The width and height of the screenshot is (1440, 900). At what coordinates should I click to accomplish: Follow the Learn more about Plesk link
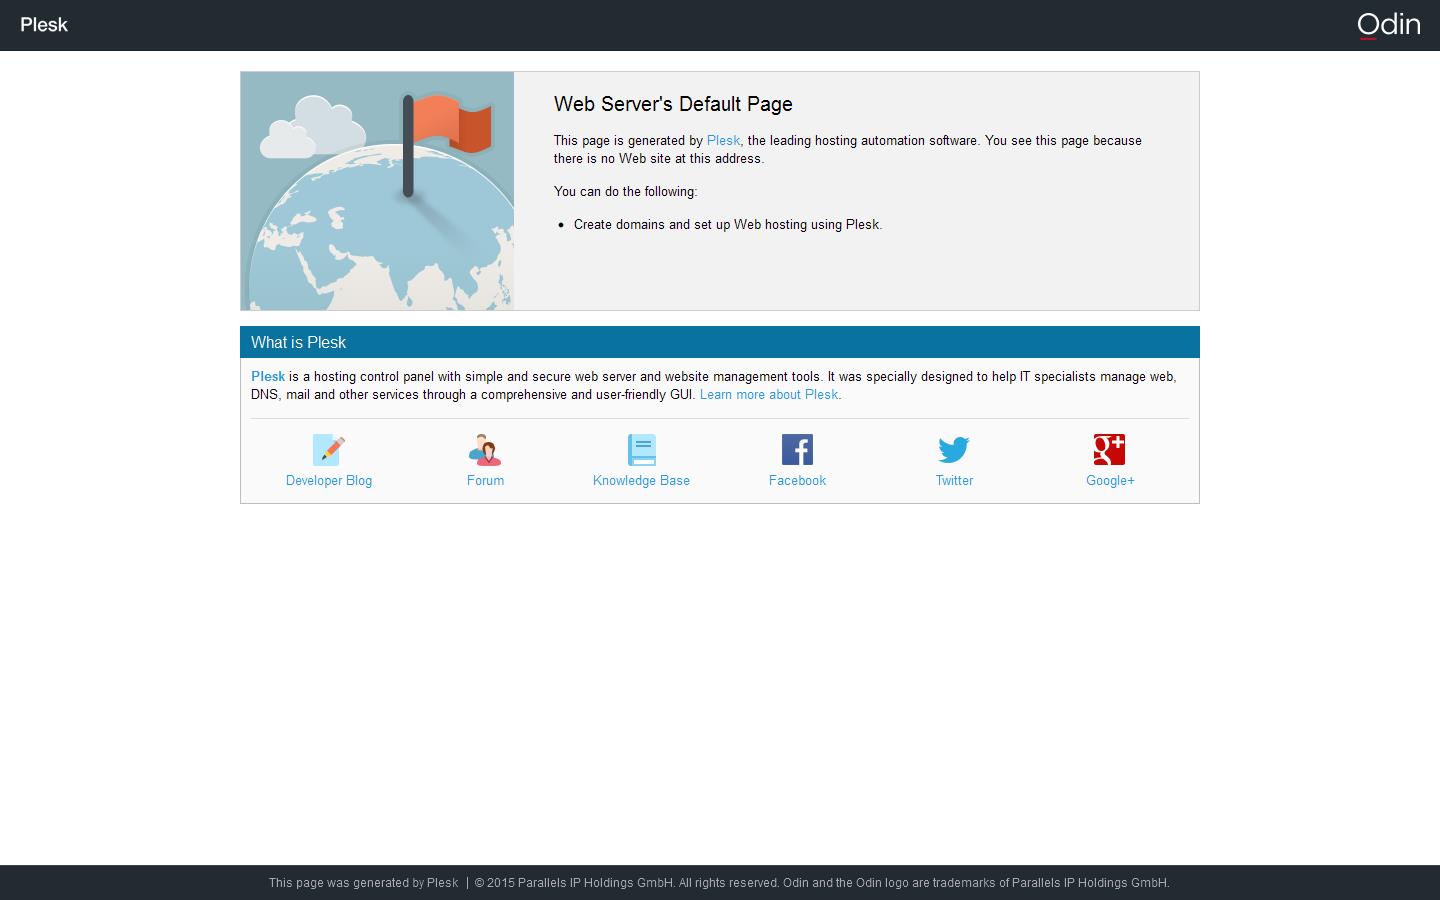click(x=768, y=395)
